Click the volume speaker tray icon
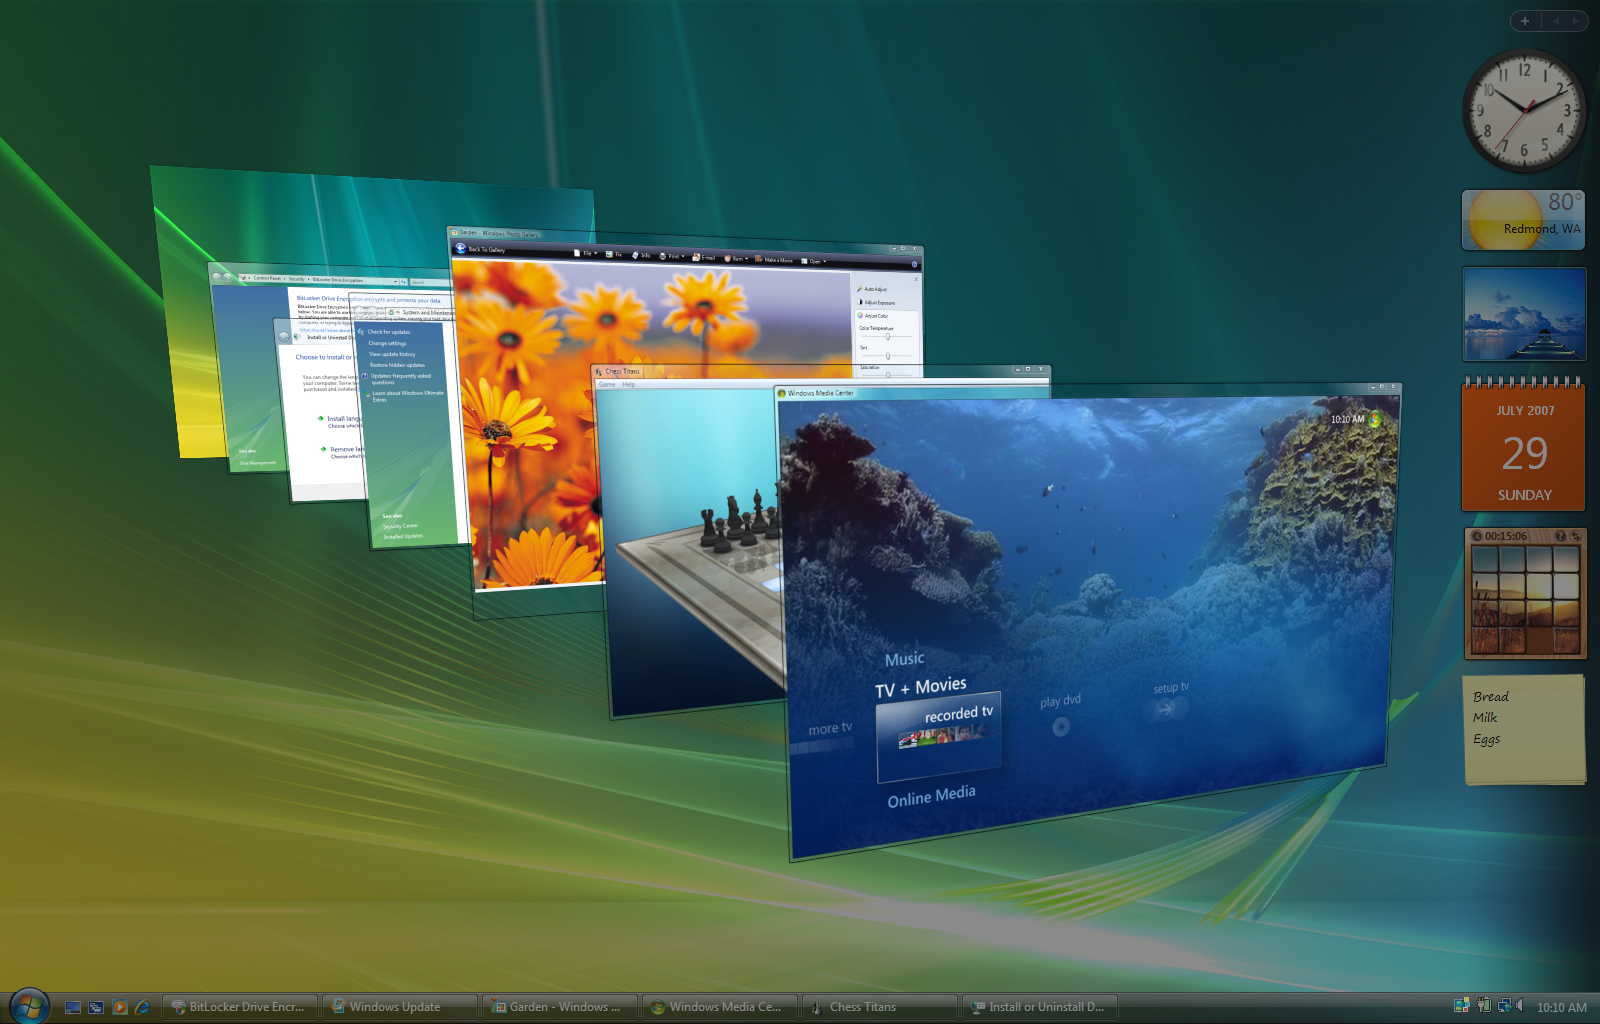 tap(1520, 1006)
